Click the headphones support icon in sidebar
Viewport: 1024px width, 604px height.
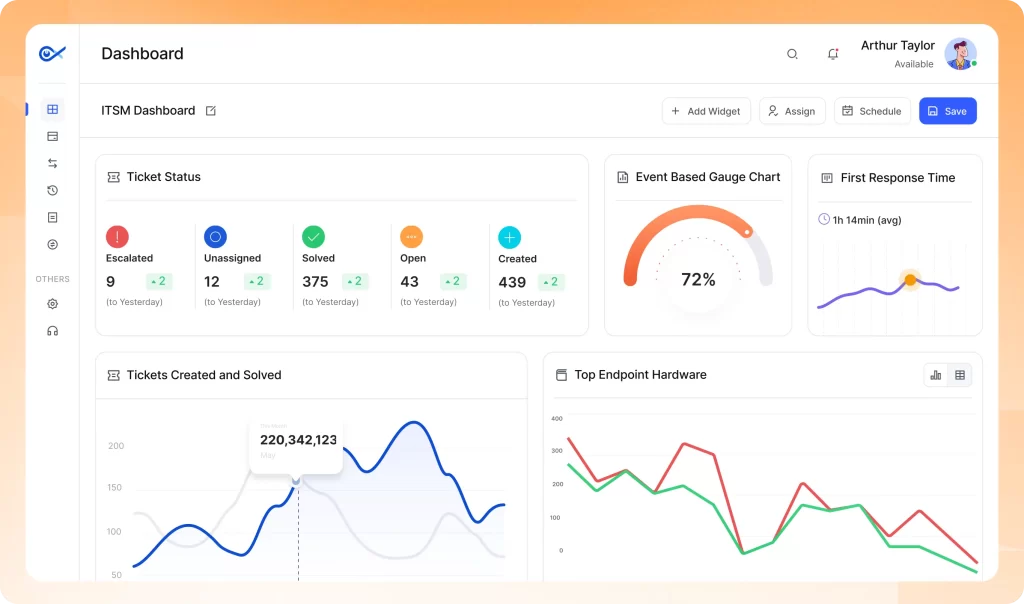coord(53,331)
